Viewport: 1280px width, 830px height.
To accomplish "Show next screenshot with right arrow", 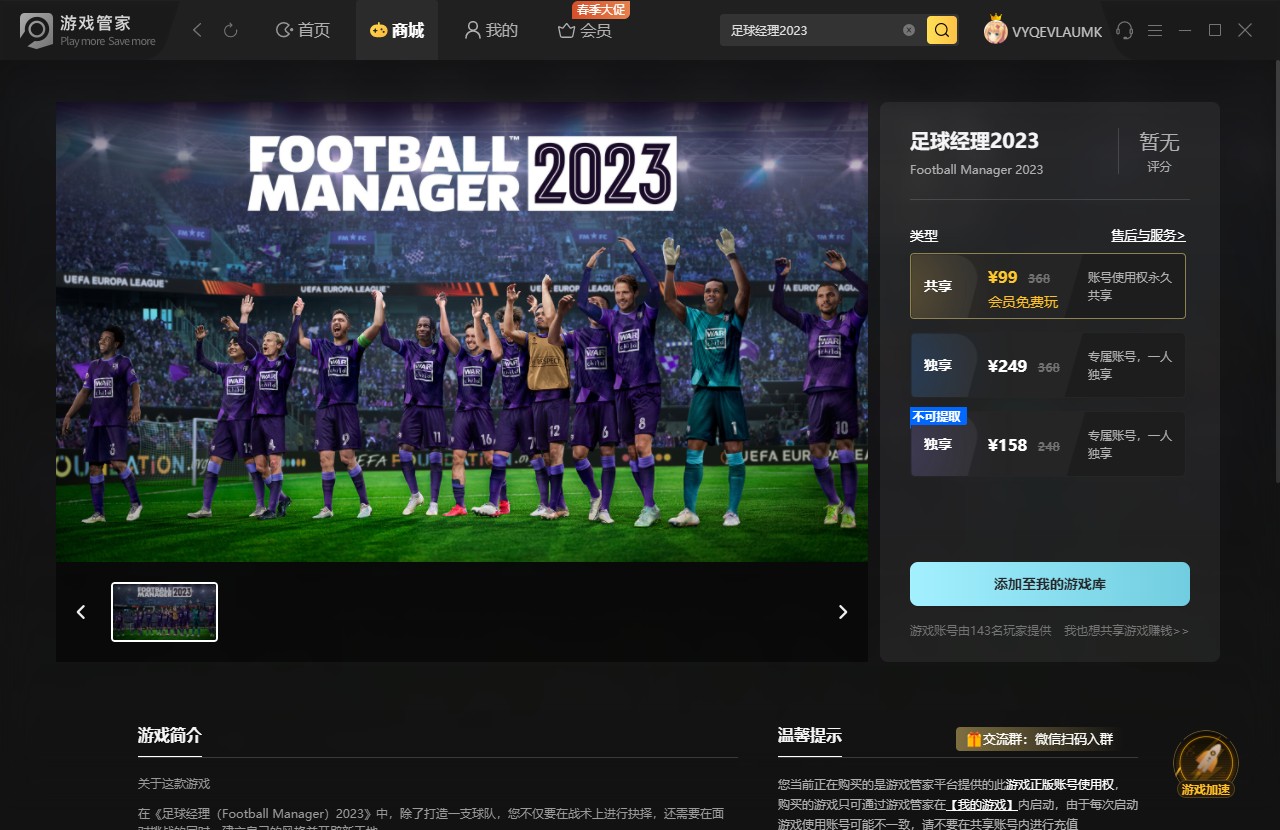I will click(843, 612).
